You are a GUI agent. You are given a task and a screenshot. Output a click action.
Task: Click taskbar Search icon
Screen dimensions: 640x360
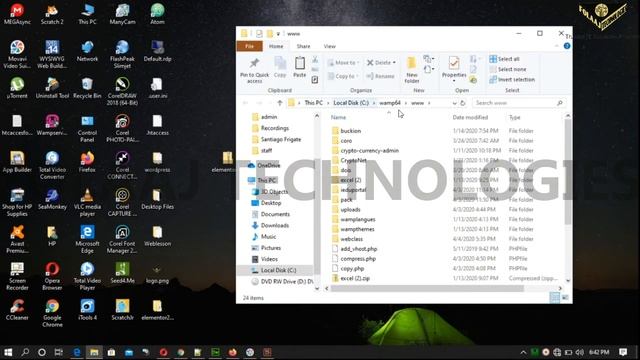click(25, 352)
